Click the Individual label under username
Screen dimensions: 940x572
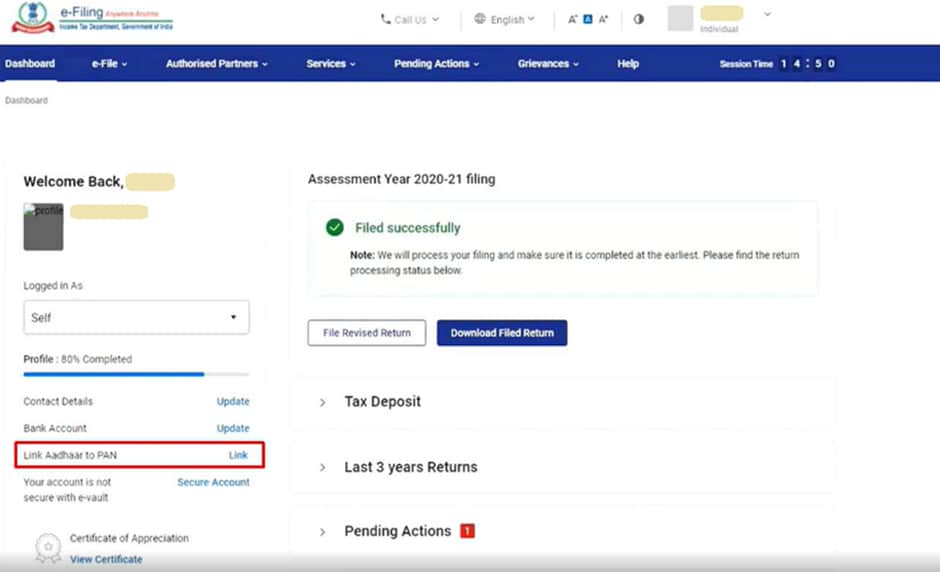tap(719, 29)
